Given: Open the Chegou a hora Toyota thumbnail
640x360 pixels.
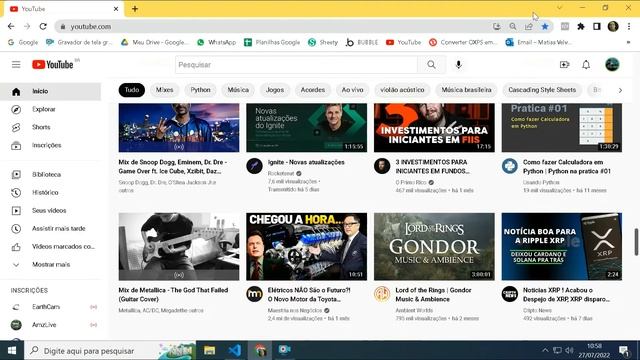Looking at the screenshot, I should (x=307, y=247).
